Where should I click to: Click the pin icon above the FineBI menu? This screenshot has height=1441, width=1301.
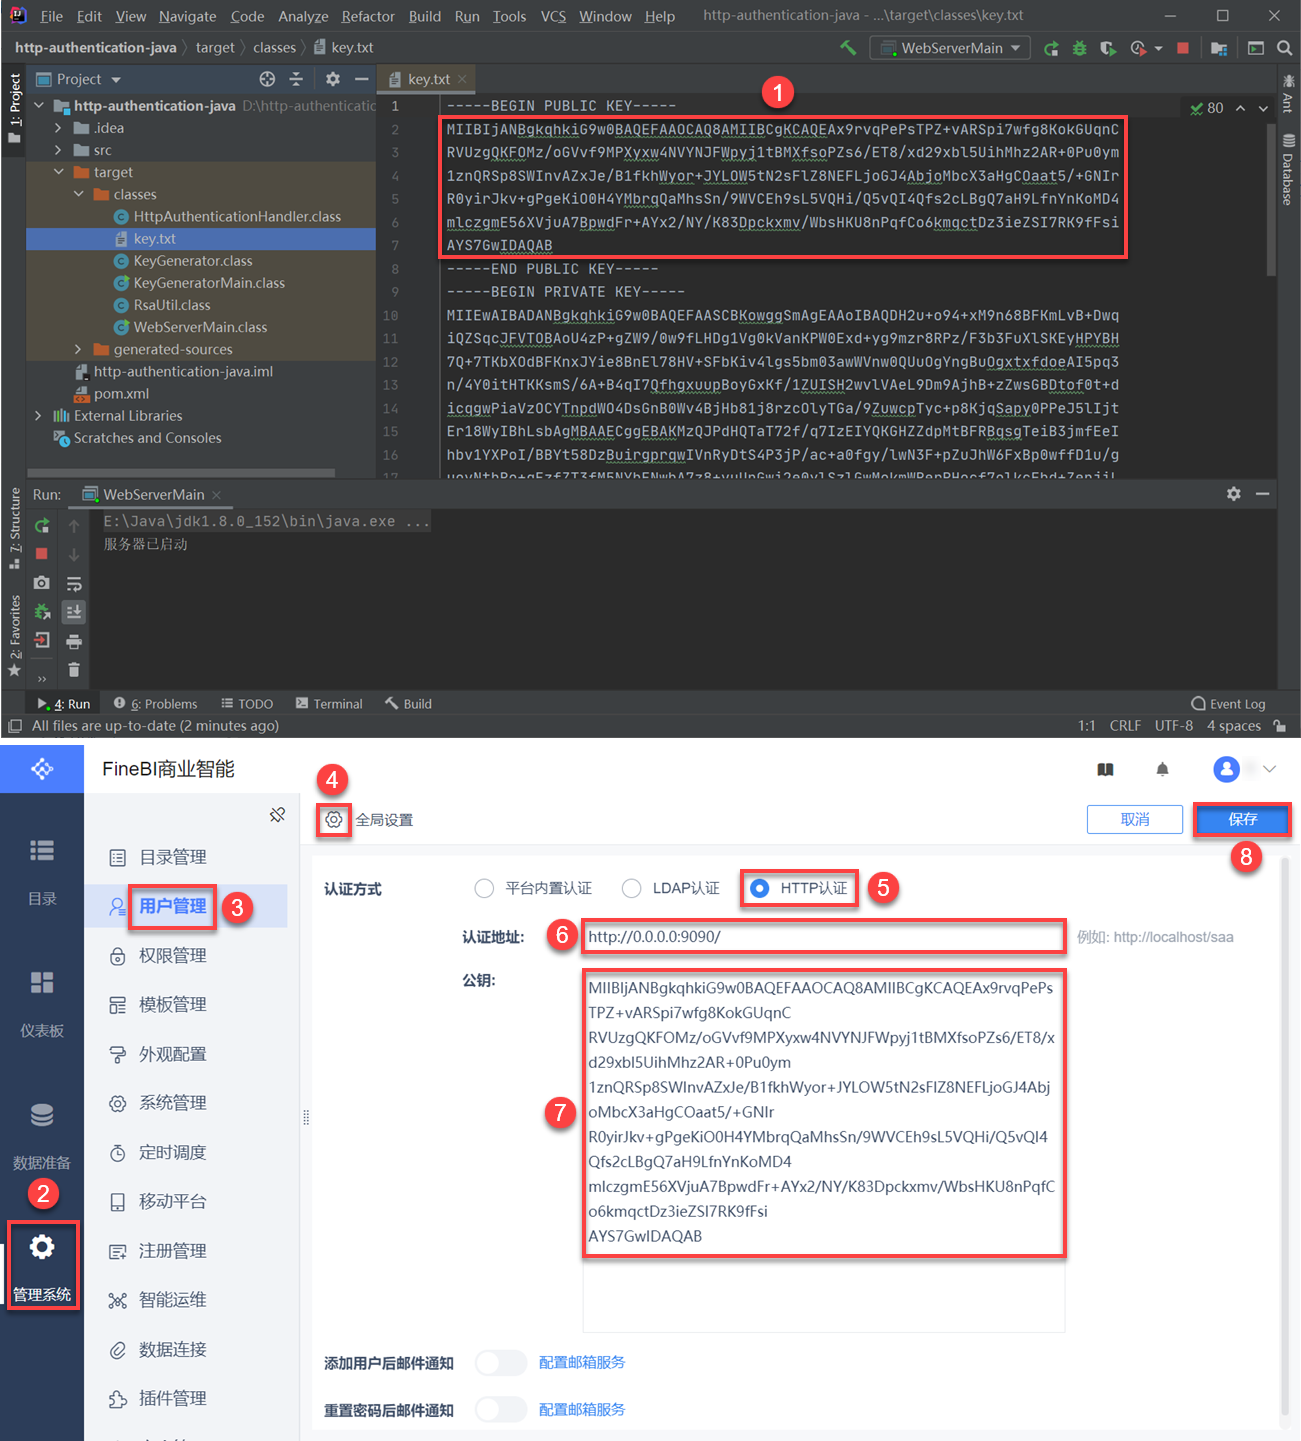(x=277, y=815)
